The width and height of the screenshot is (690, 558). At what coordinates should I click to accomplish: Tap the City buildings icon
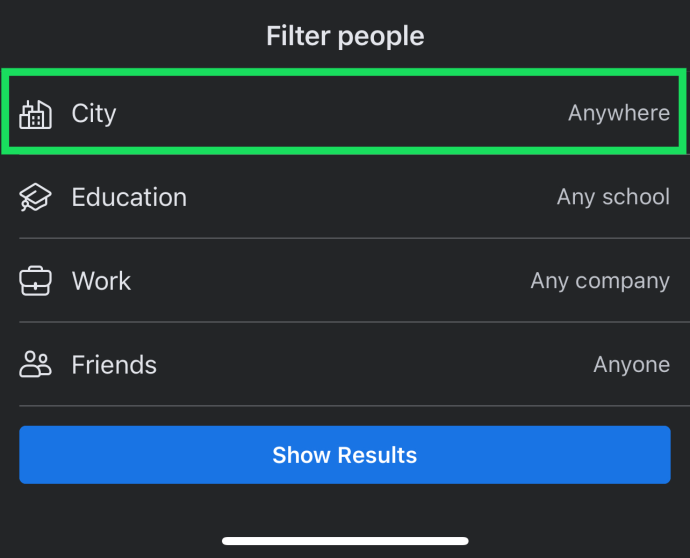pyautogui.click(x=35, y=114)
